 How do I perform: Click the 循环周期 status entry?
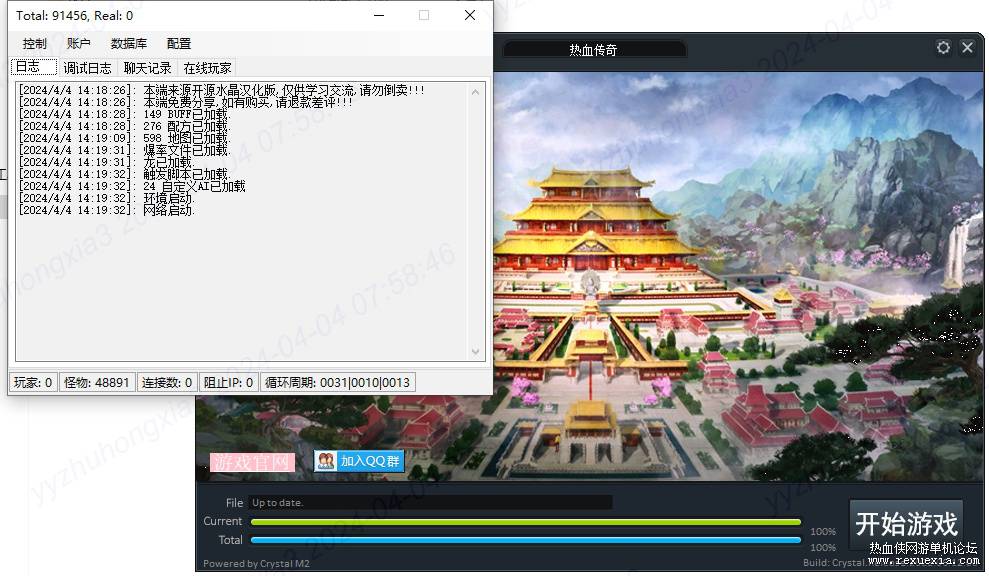338,382
